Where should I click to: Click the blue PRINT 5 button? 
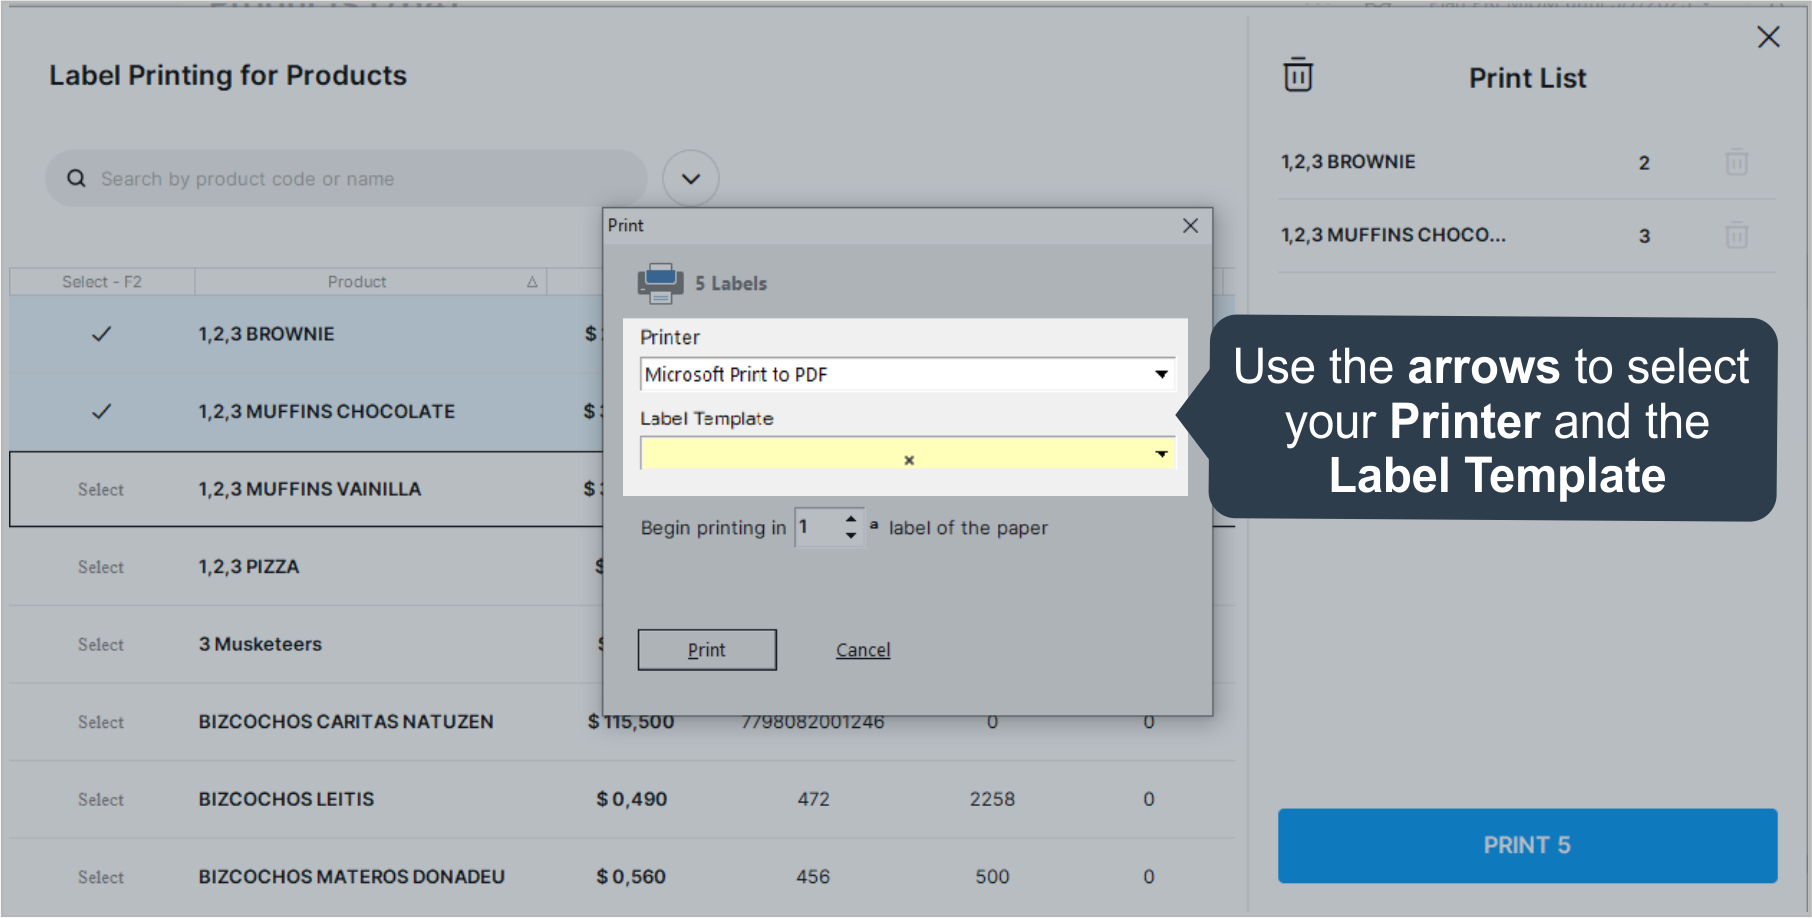click(1526, 845)
